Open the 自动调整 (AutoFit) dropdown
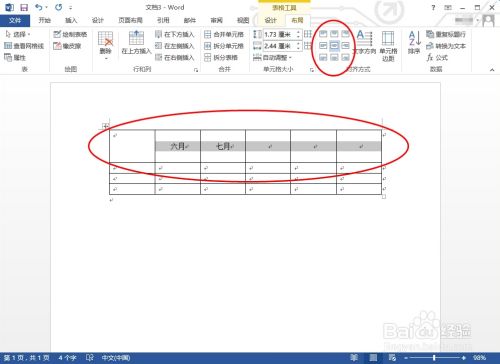The image size is (500, 364). pyautogui.click(x=272, y=58)
